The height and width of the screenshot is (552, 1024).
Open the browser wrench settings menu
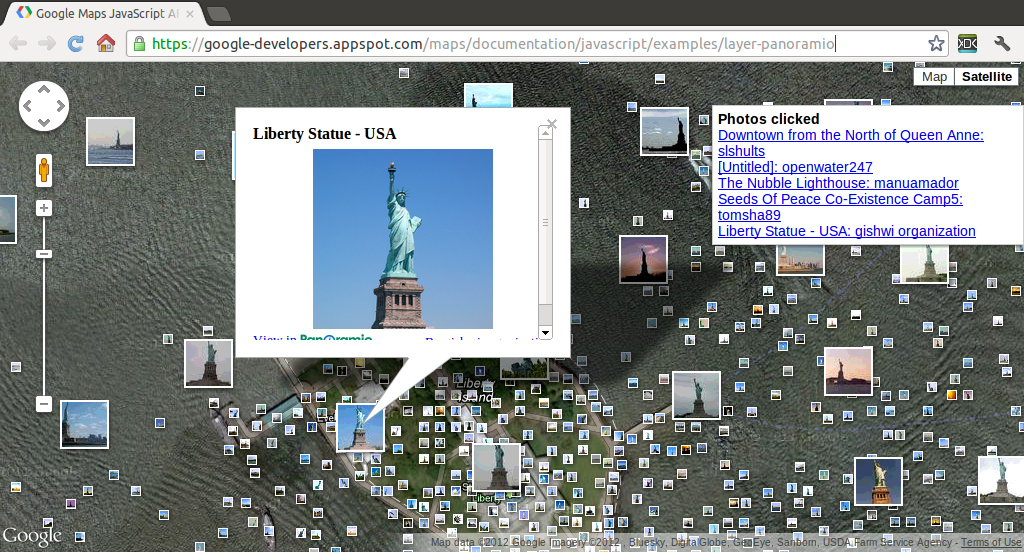(1002, 43)
